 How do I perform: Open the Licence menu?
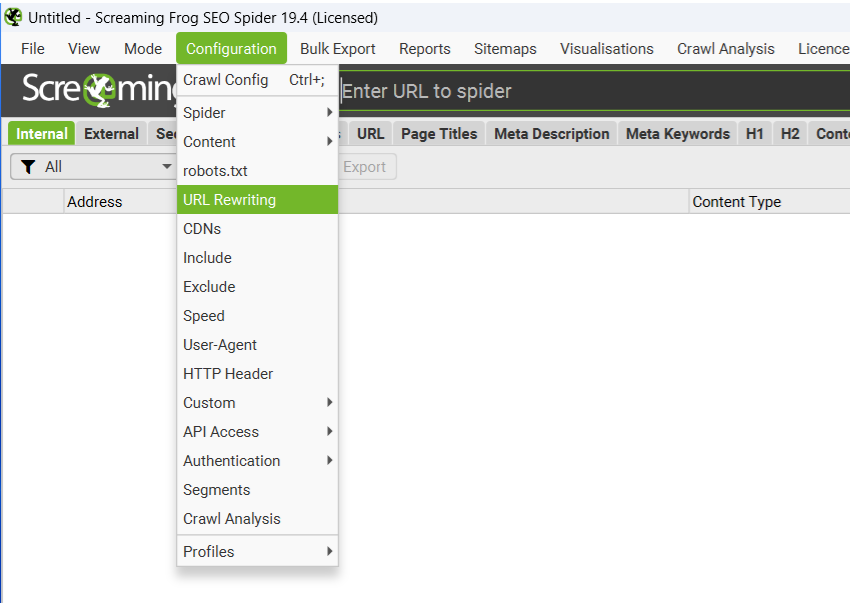[x=823, y=49]
